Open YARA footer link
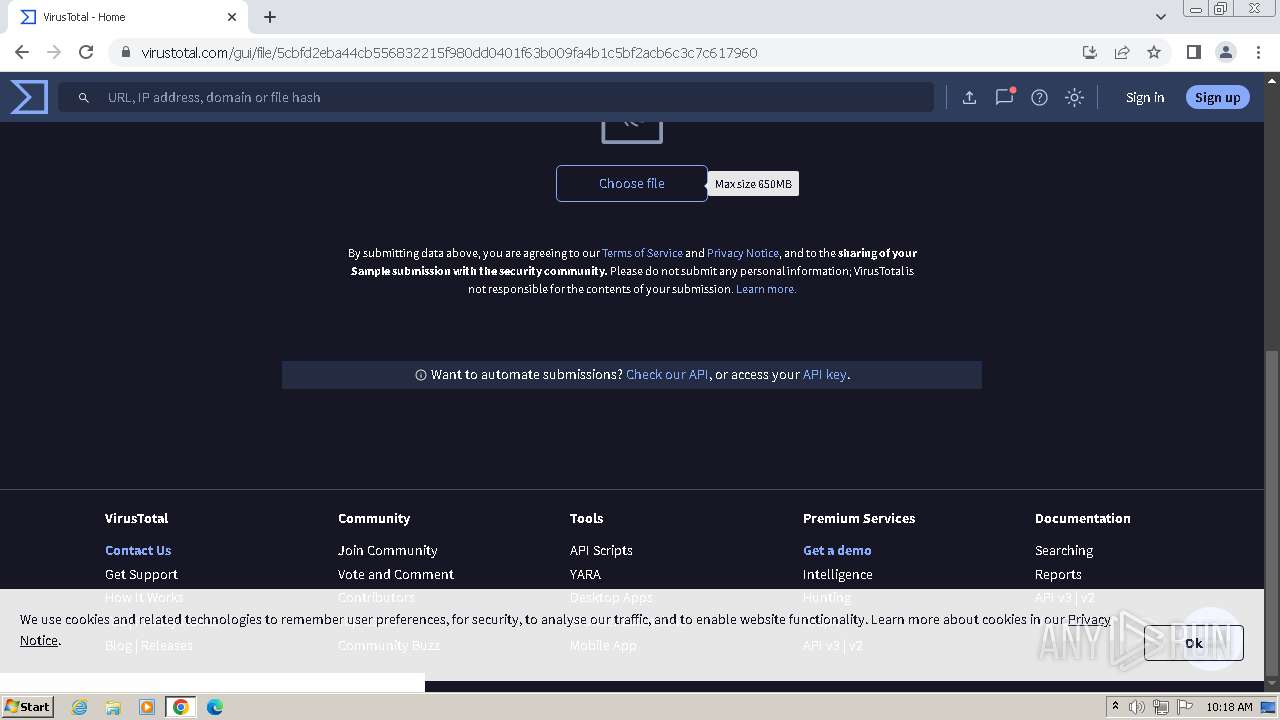Viewport: 1280px width, 720px height. [x=585, y=574]
